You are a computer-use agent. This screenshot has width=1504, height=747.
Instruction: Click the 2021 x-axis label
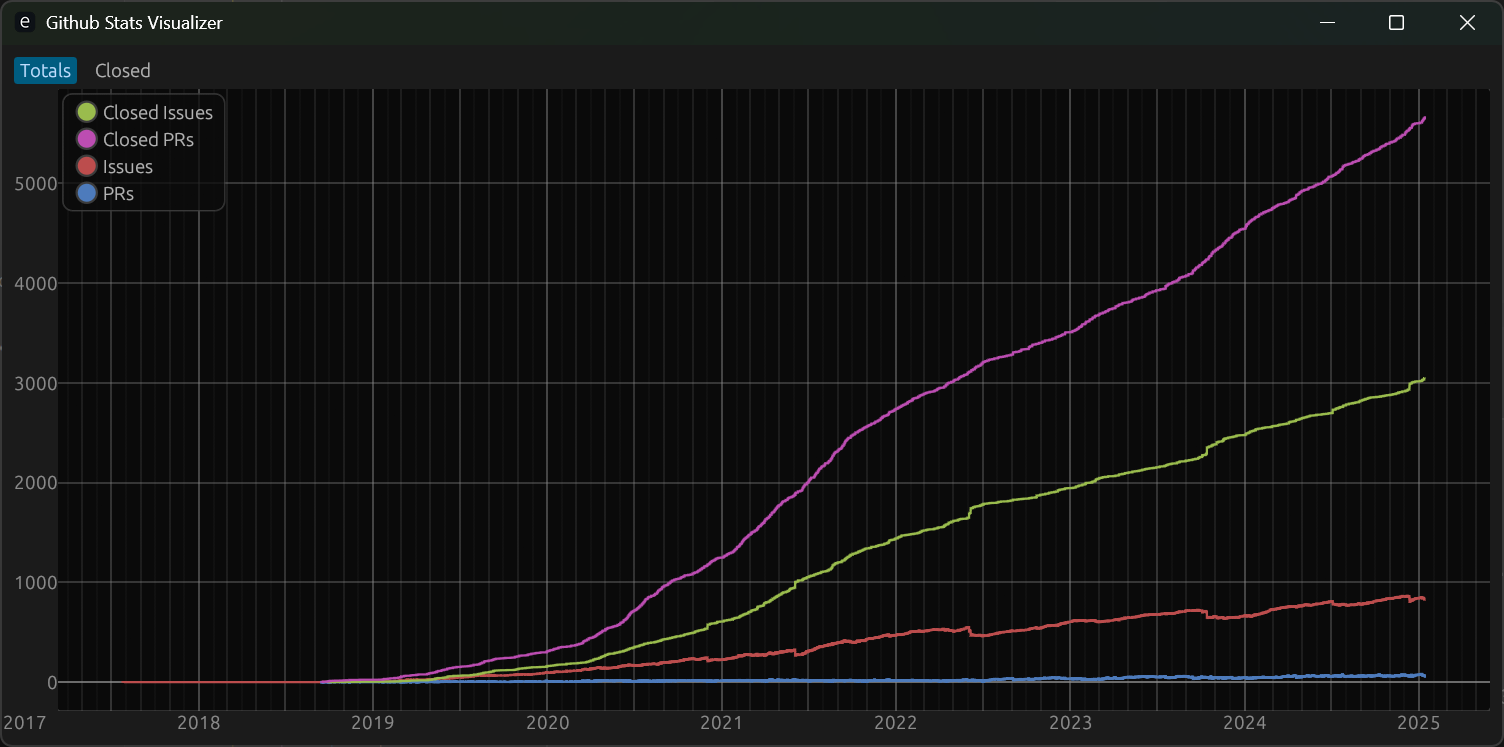tap(722, 722)
